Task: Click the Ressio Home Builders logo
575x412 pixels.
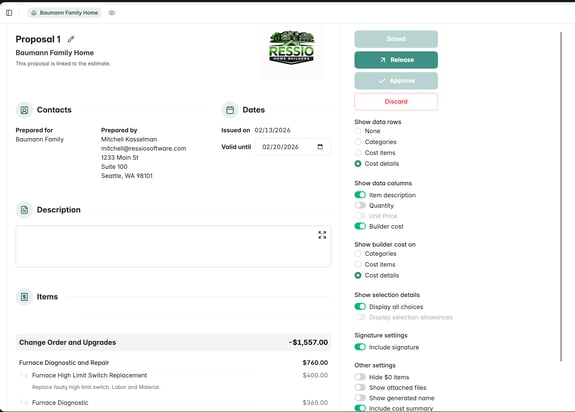Action: (292, 48)
